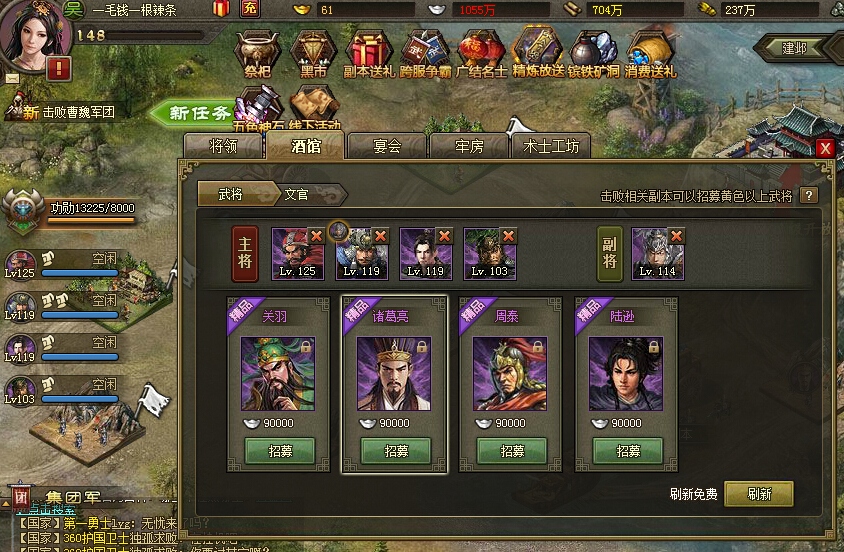Click the 副本送礼 gift box icon
844x552 pixels.
(369, 54)
